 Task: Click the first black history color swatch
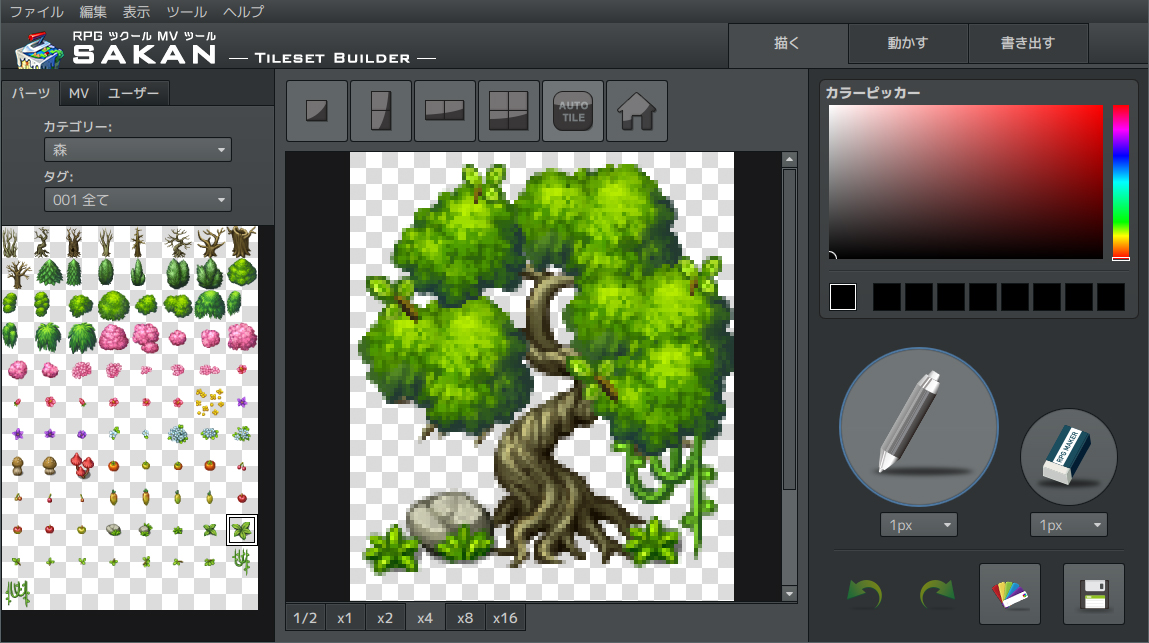pyautogui.click(x=887, y=297)
